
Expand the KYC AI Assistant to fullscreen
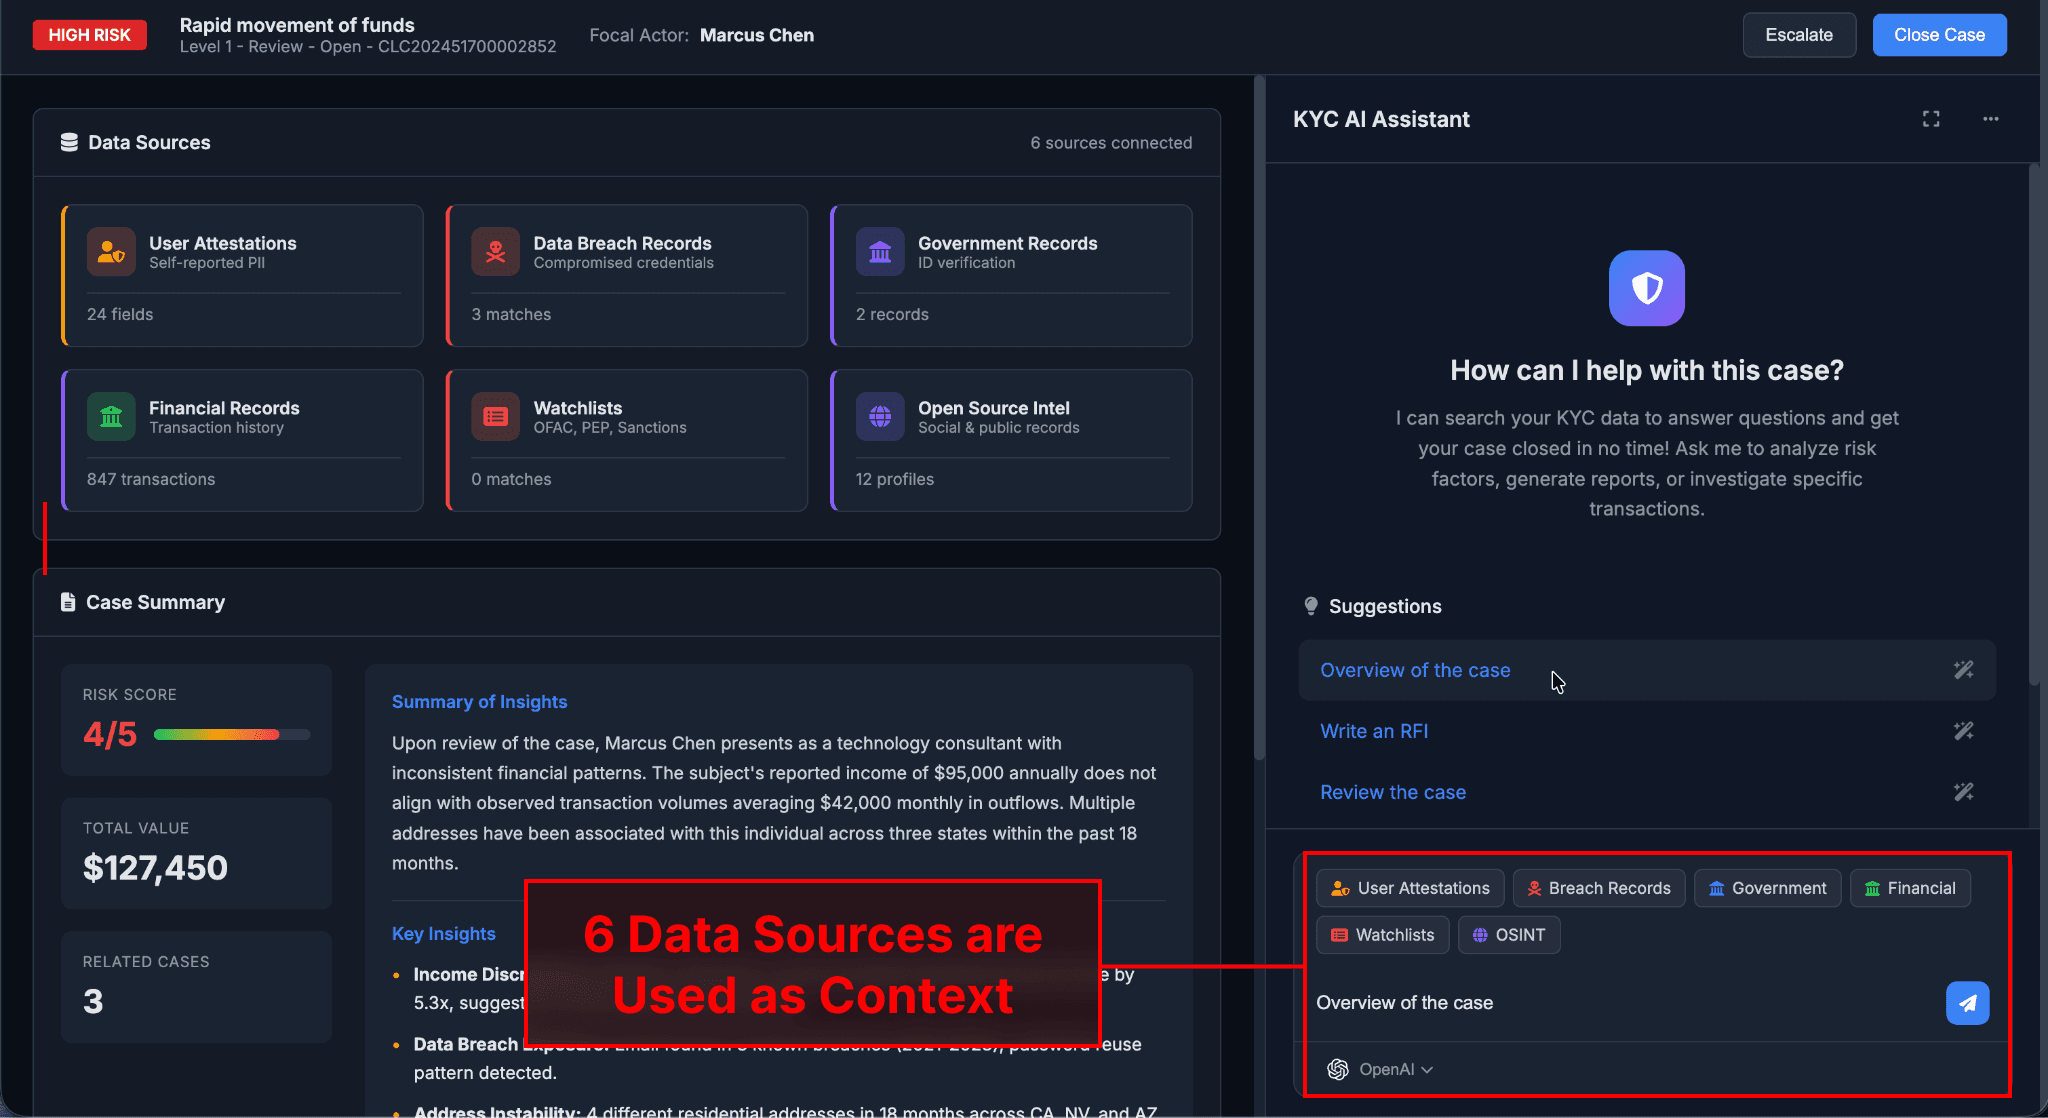pyautogui.click(x=1932, y=118)
